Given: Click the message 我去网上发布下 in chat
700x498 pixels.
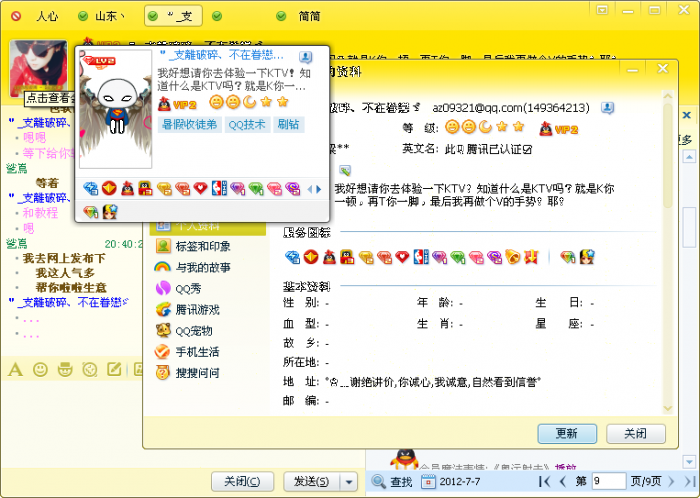Looking at the screenshot, I should coord(64,258).
